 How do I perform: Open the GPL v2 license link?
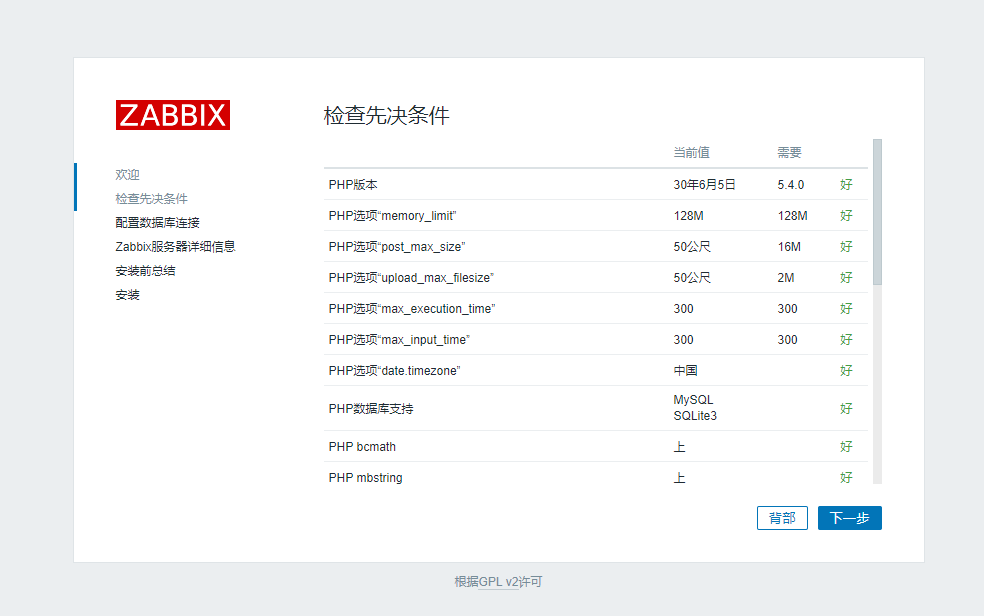coord(498,582)
